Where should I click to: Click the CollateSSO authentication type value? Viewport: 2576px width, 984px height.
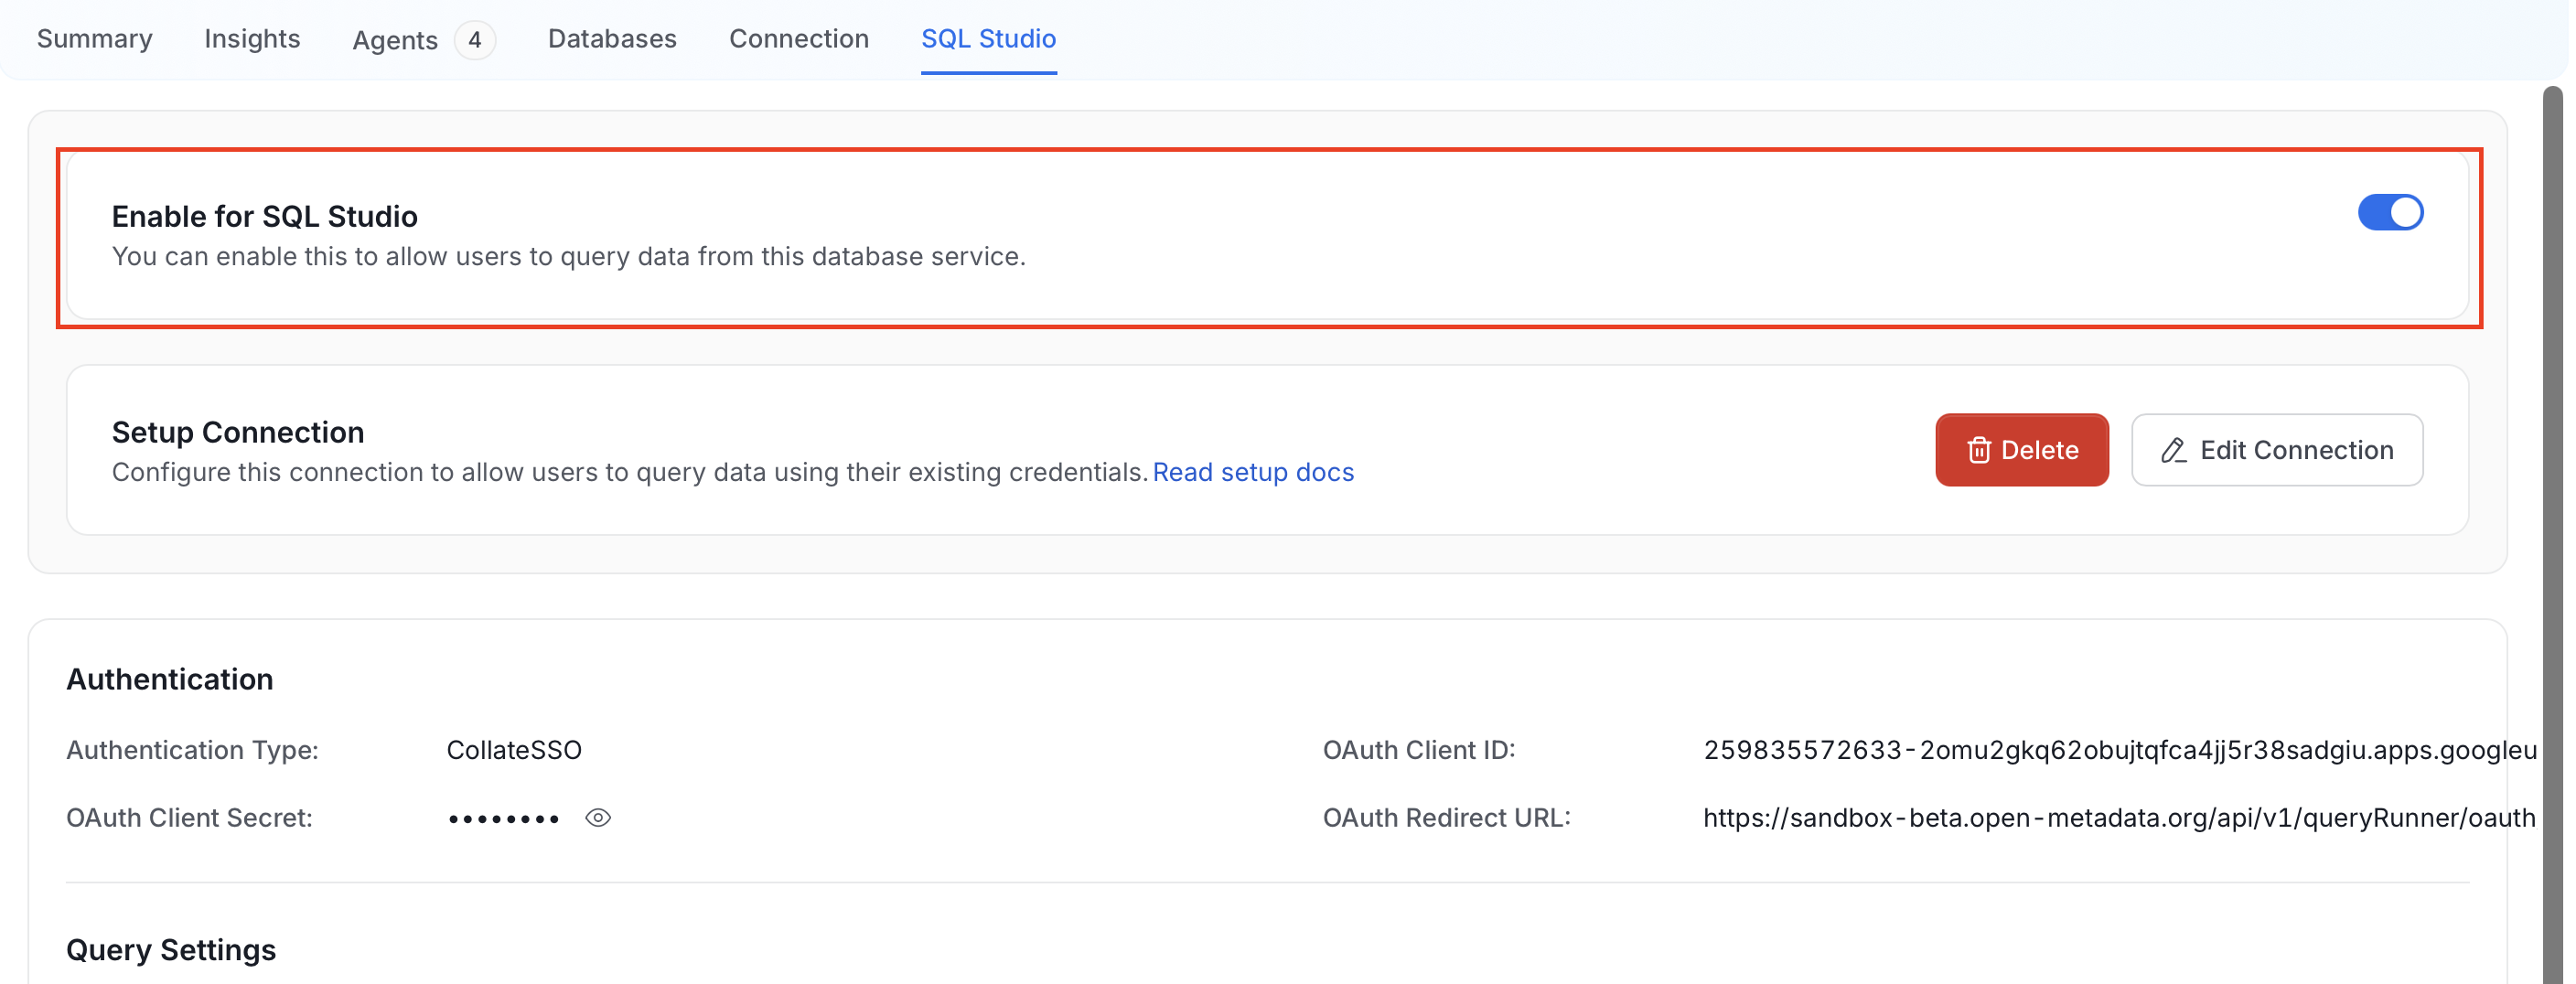514,750
